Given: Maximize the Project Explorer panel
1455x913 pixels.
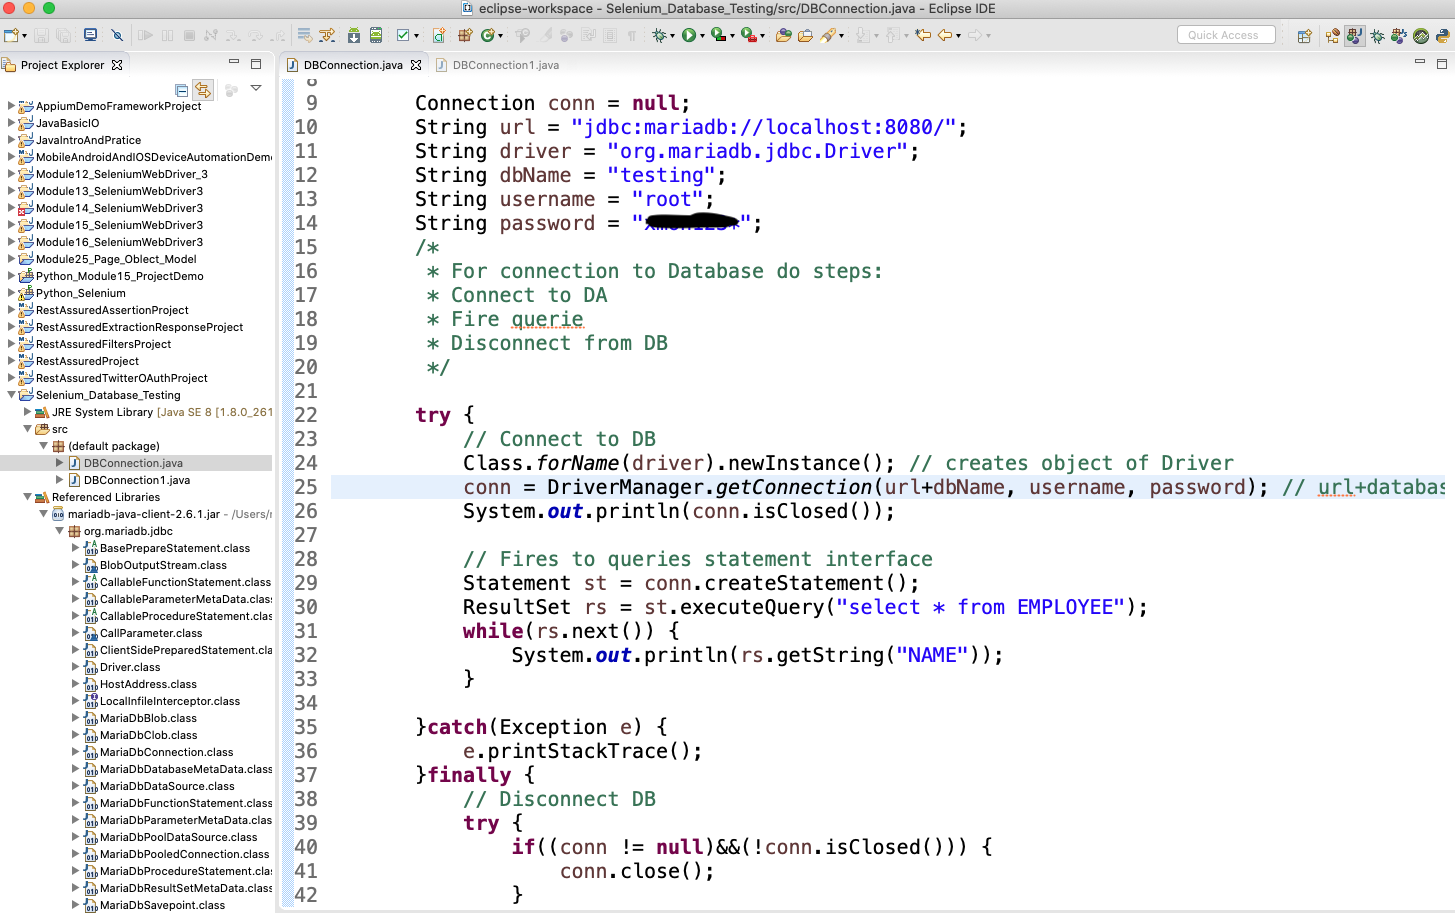Looking at the screenshot, I should coord(256,63).
